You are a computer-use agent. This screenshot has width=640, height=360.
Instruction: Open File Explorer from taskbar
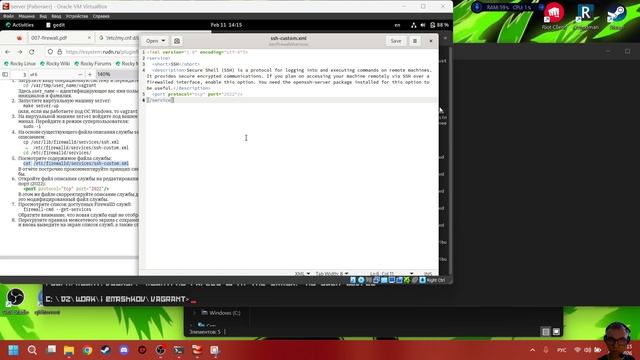pos(69,350)
